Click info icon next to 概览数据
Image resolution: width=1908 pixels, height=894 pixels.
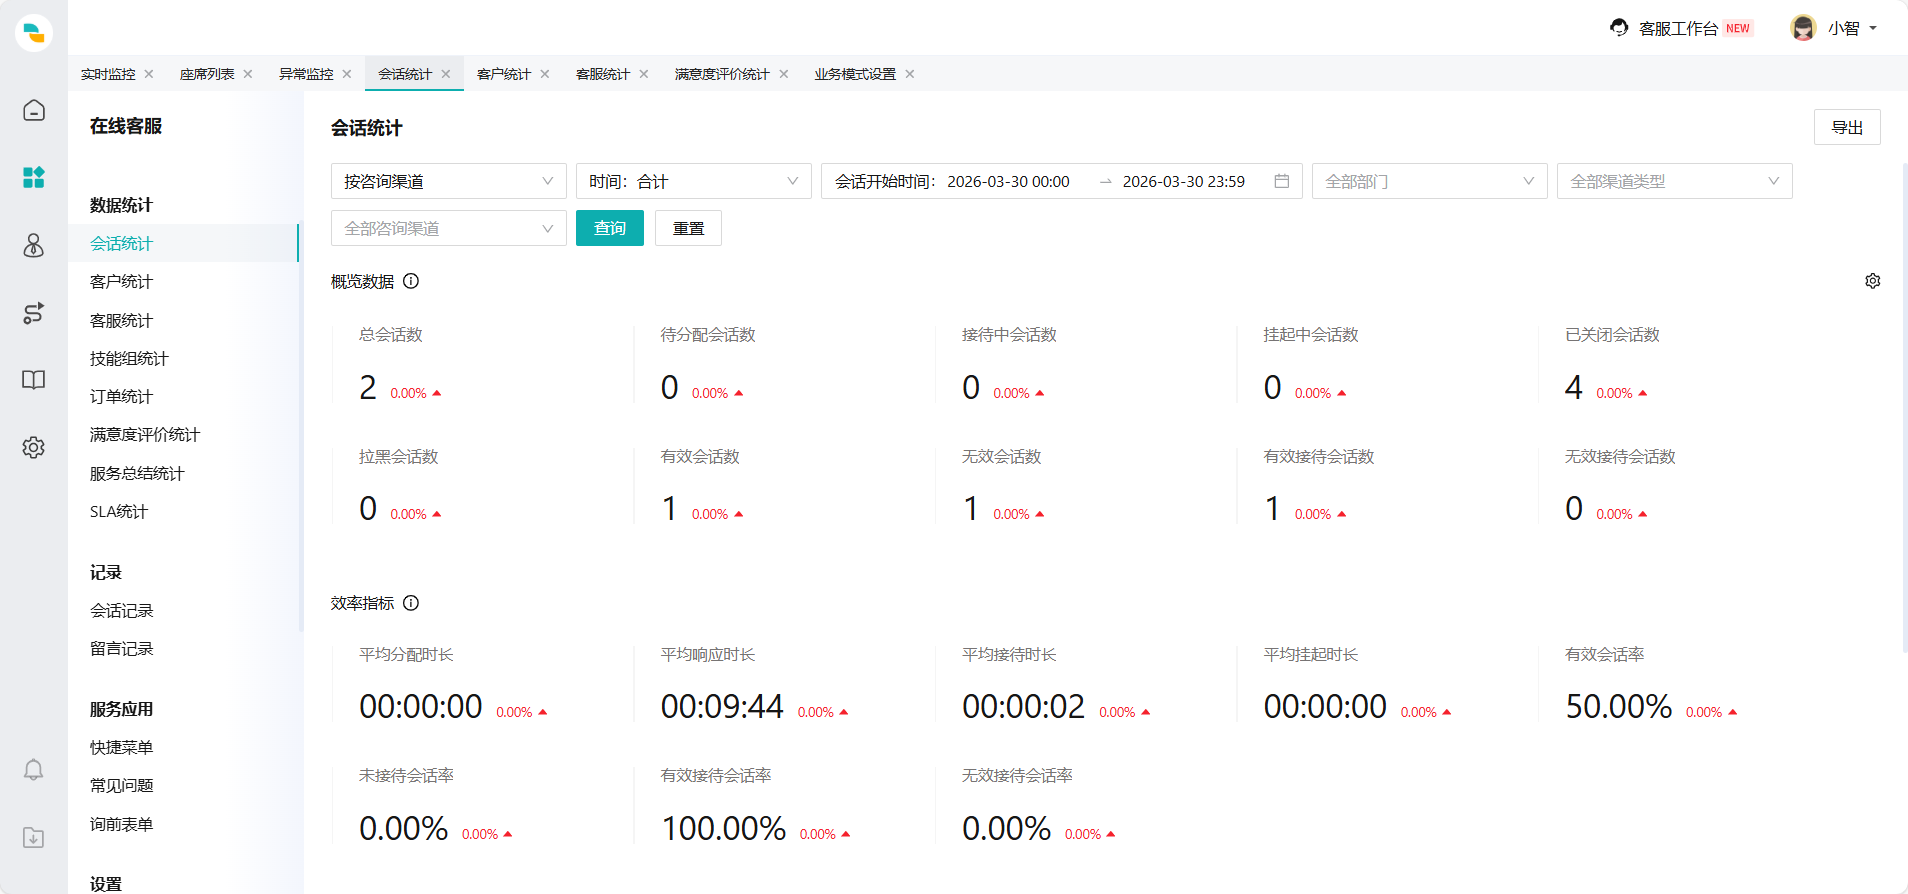point(411,281)
